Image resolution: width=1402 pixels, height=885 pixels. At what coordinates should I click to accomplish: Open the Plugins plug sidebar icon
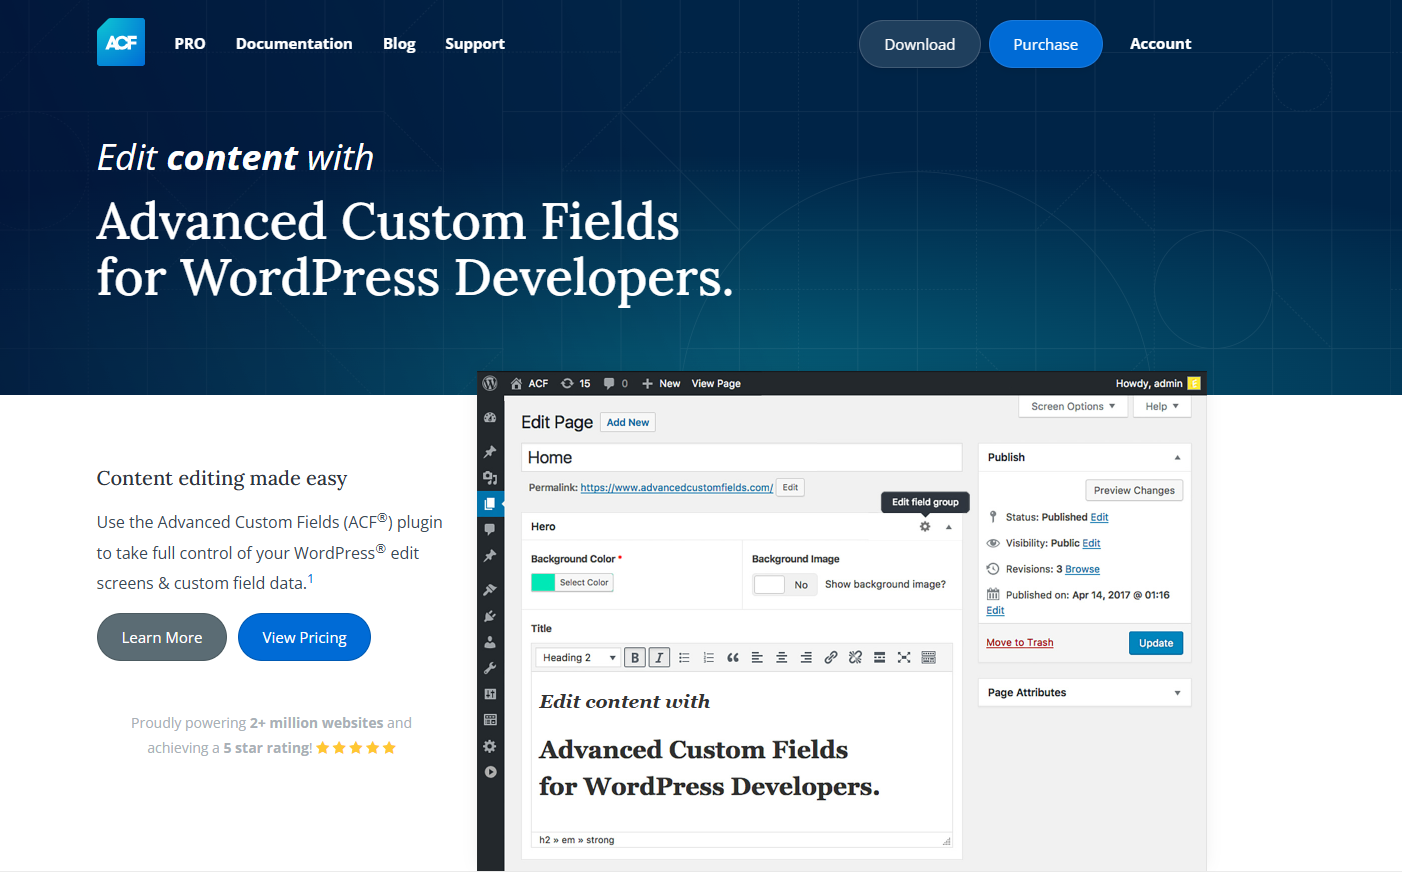point(490,616)
